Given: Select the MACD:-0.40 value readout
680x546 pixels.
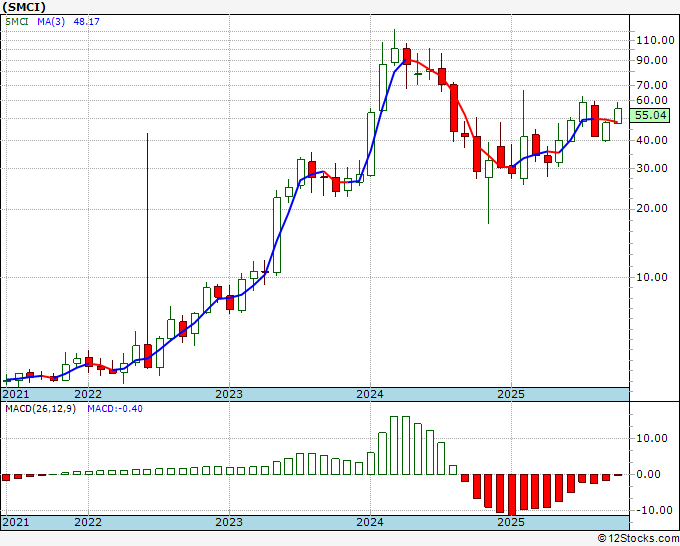Looking at the screenshot, I should (115, 409).
